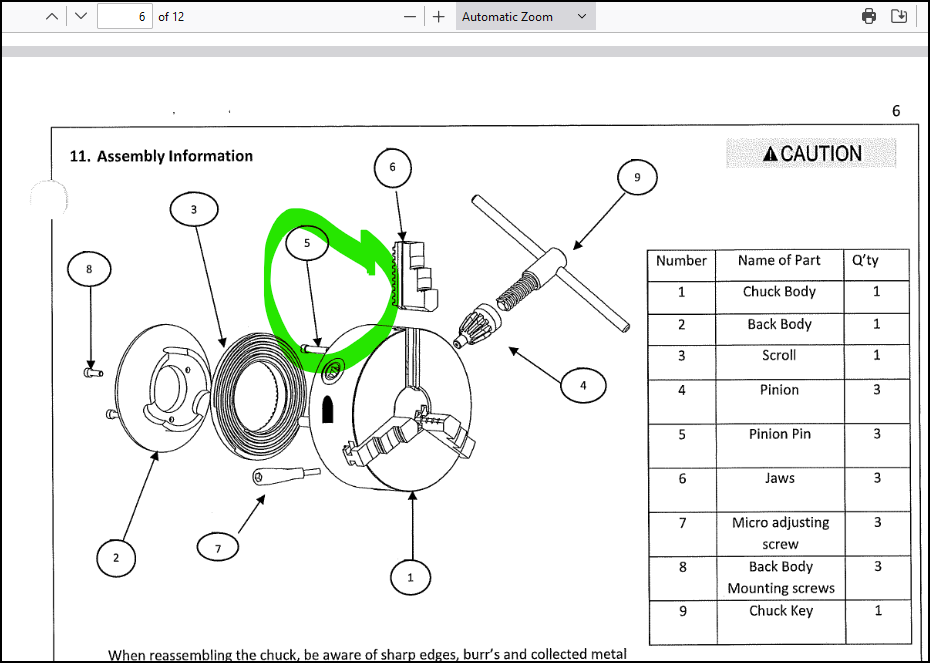930x663 pixels.
Task: Click the circled number 1 callout
Action: [410, 577]
